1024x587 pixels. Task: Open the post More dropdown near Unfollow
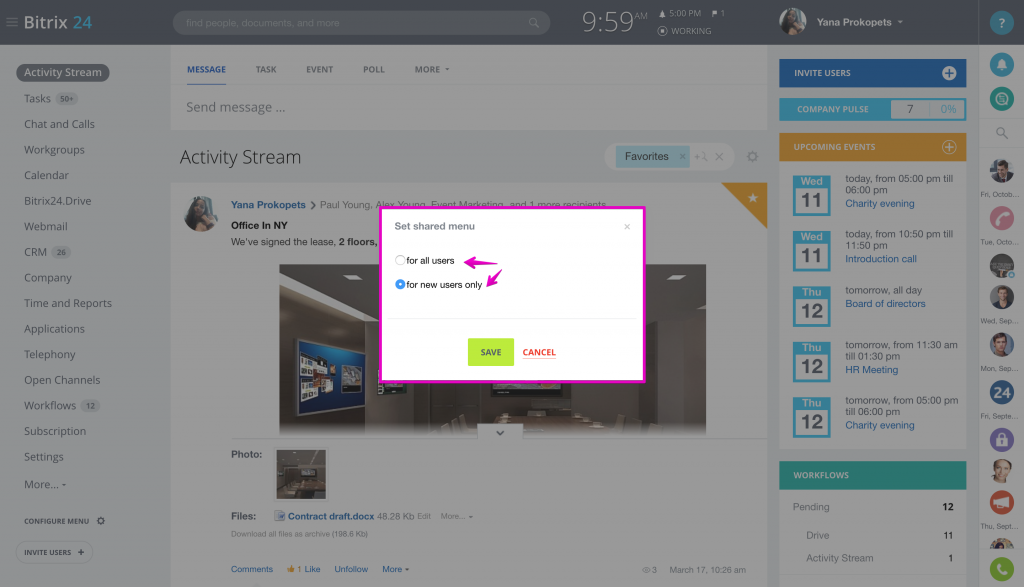pyautogui.click(x=396, y=569)
